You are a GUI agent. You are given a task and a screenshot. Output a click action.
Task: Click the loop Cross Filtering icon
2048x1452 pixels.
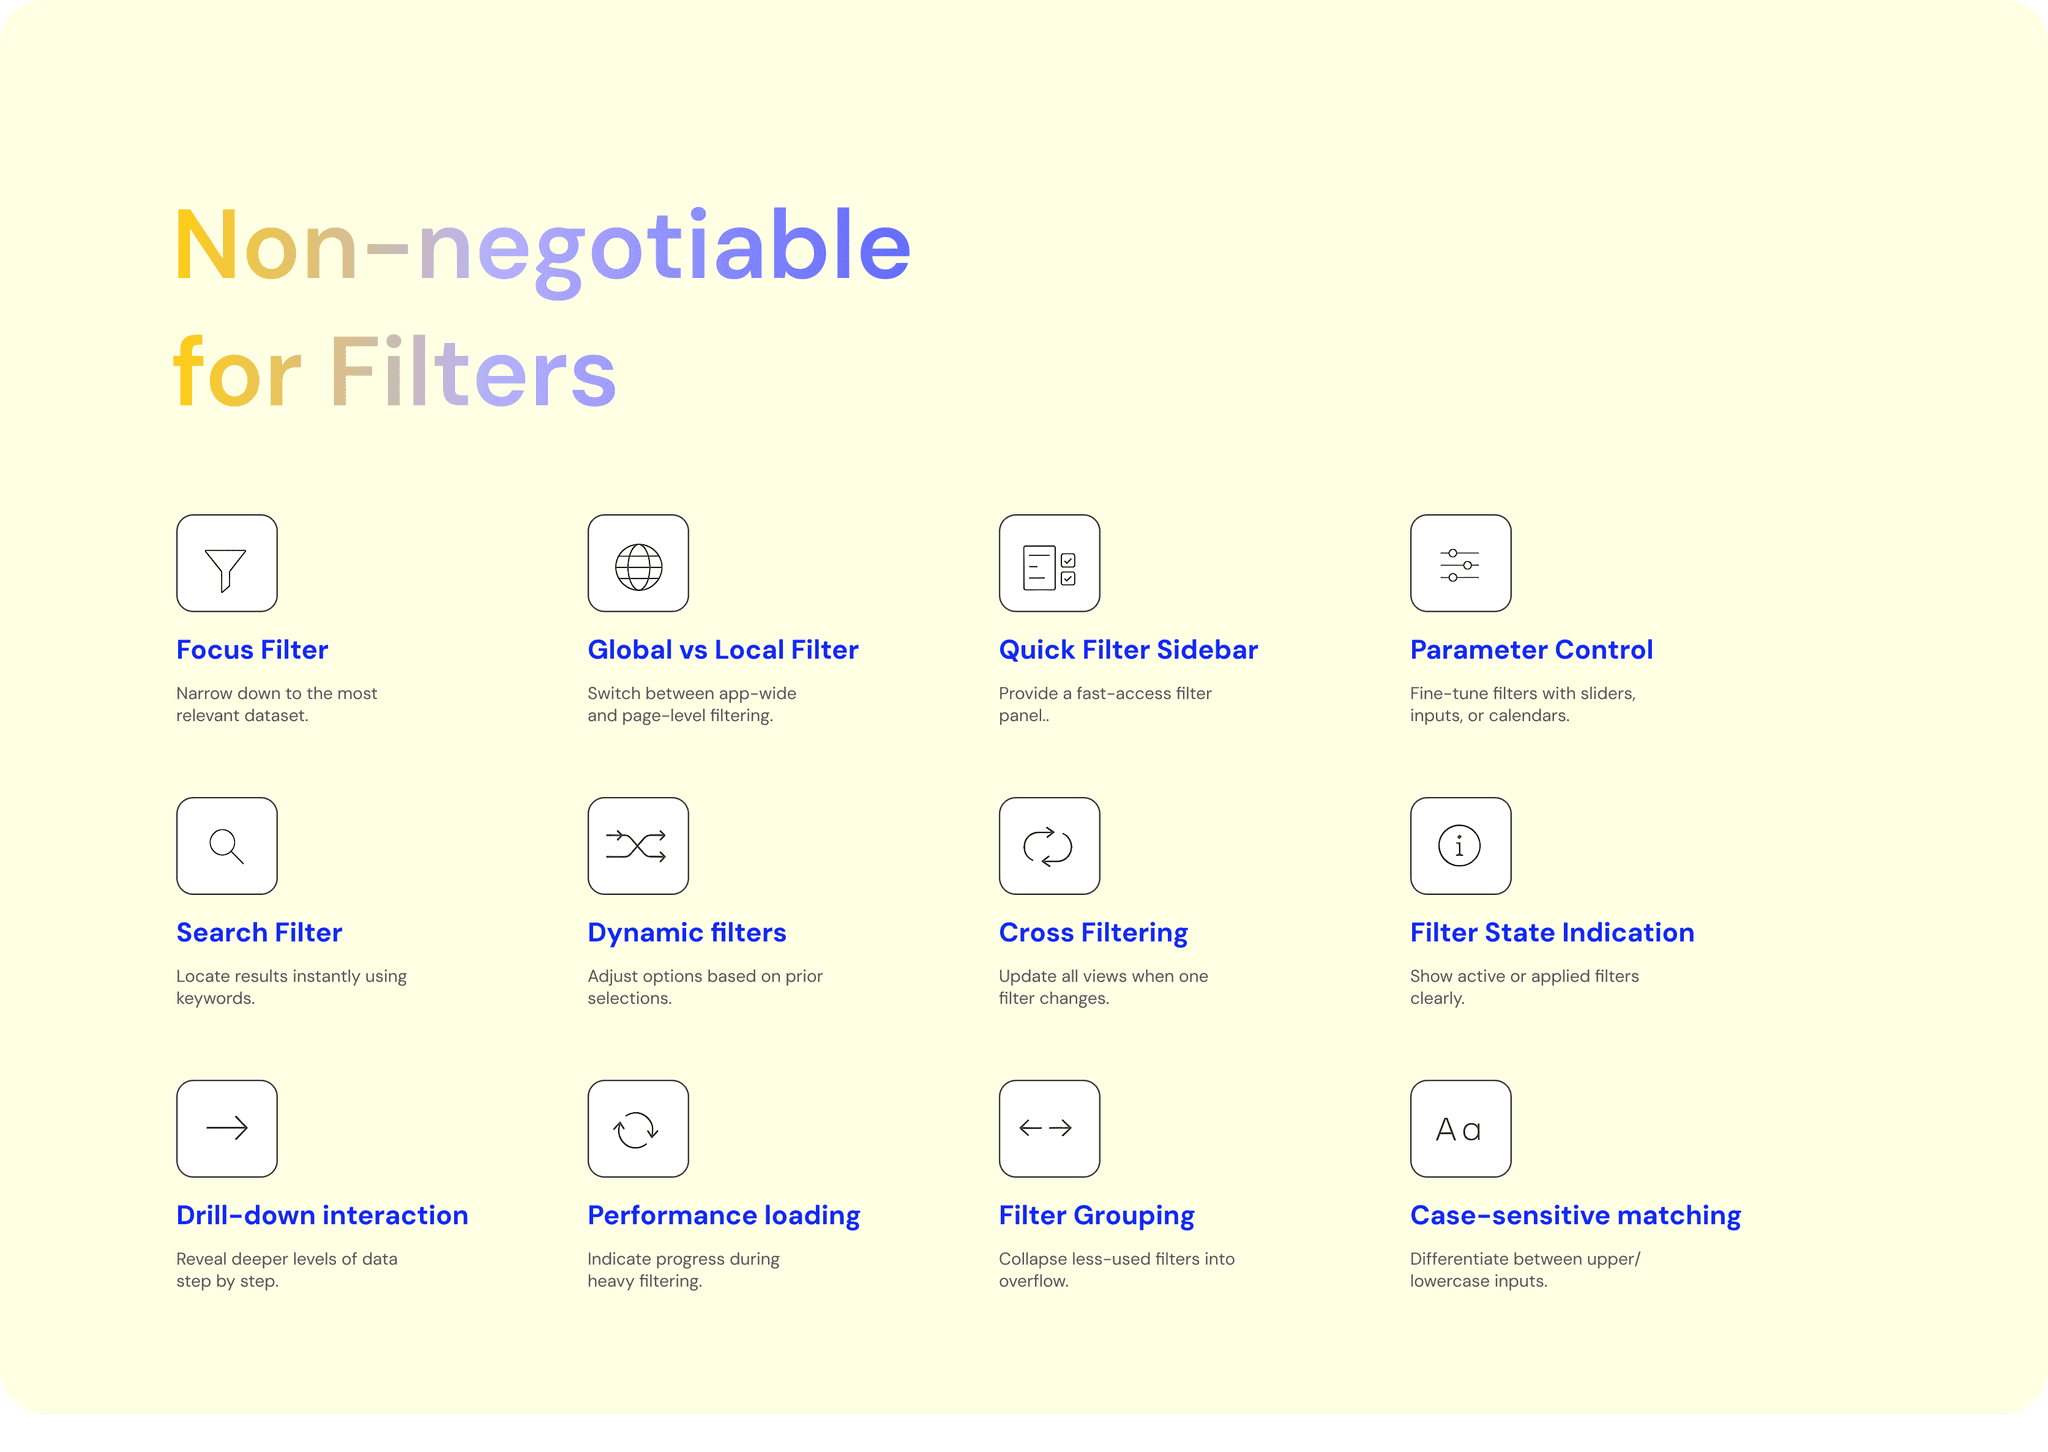pos(1049,846)
